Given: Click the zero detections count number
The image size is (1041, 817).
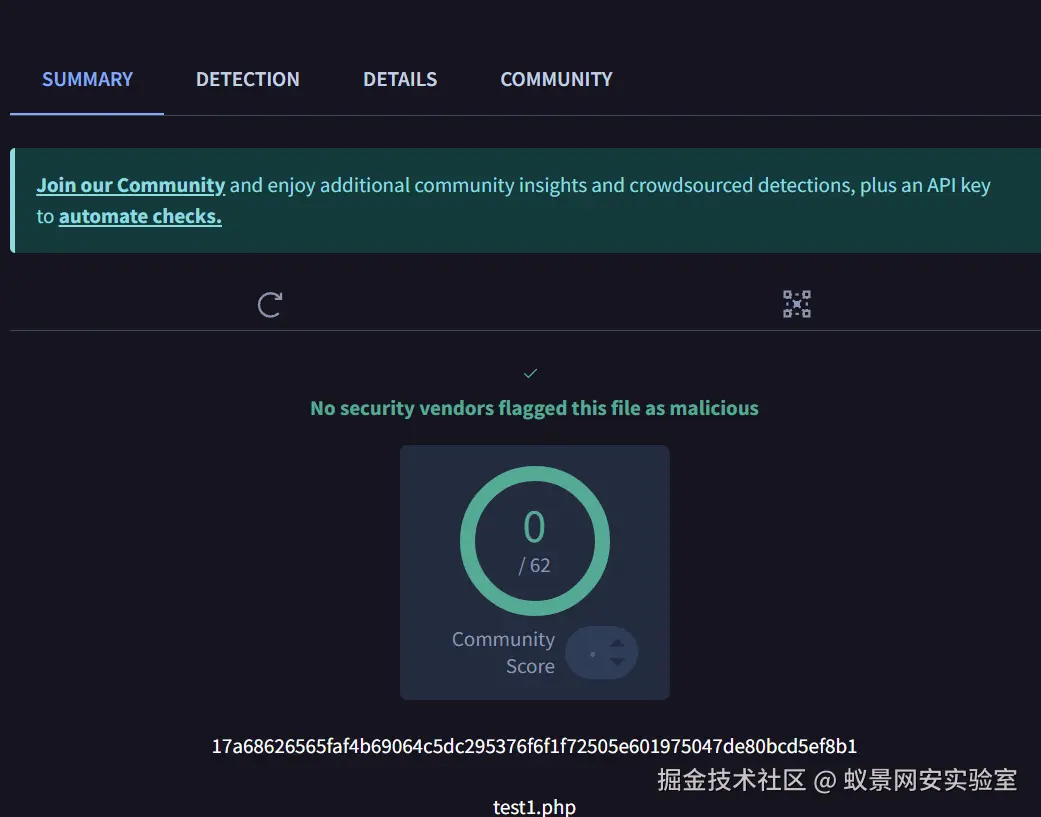Looking at the screenshot, I should (x=534, y=527).
